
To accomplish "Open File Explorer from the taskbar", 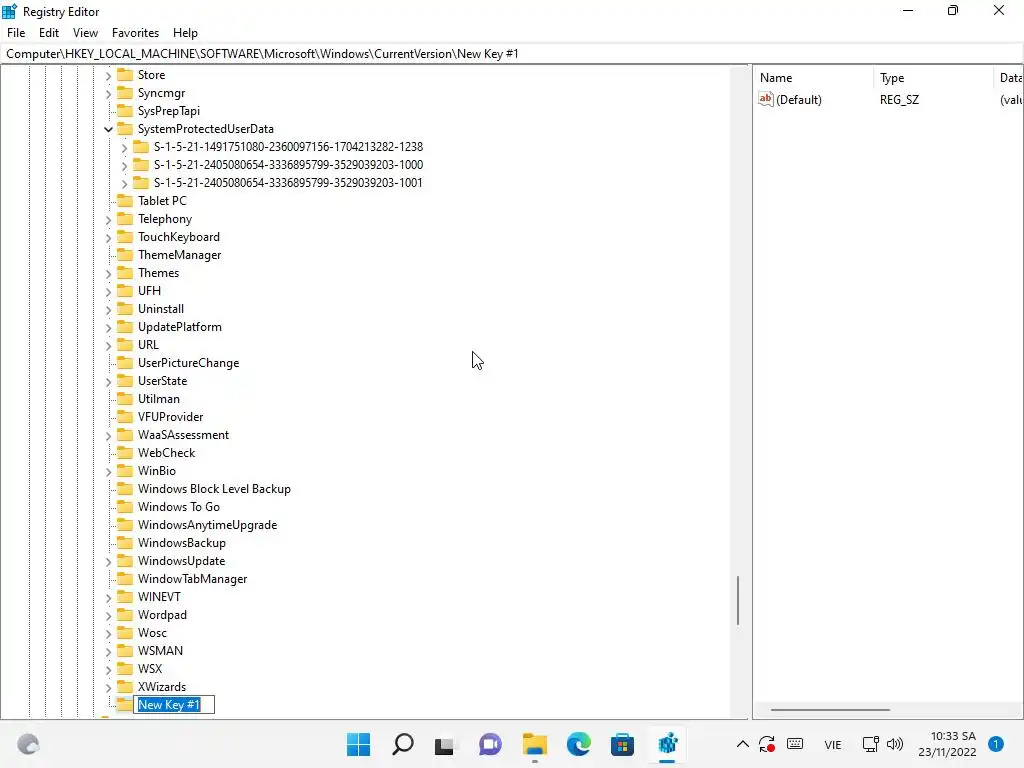I will pos(534,744).
